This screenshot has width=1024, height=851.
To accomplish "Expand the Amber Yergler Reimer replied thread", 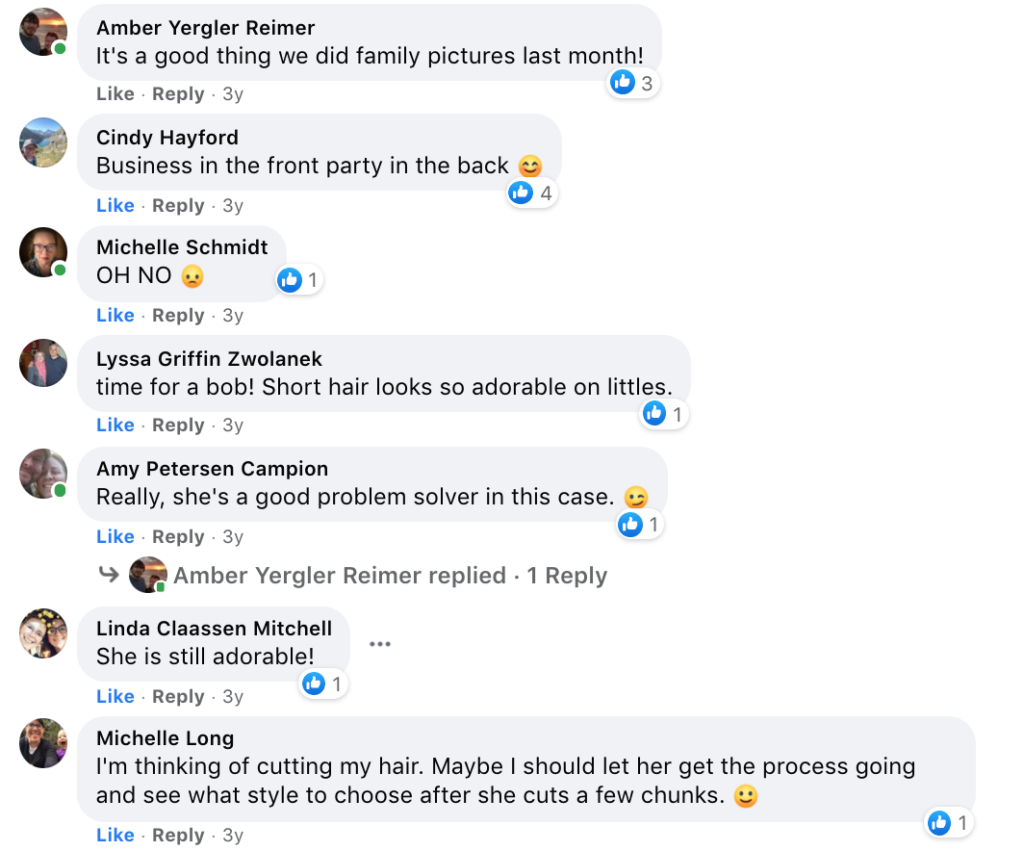I will tap(389, 576).
